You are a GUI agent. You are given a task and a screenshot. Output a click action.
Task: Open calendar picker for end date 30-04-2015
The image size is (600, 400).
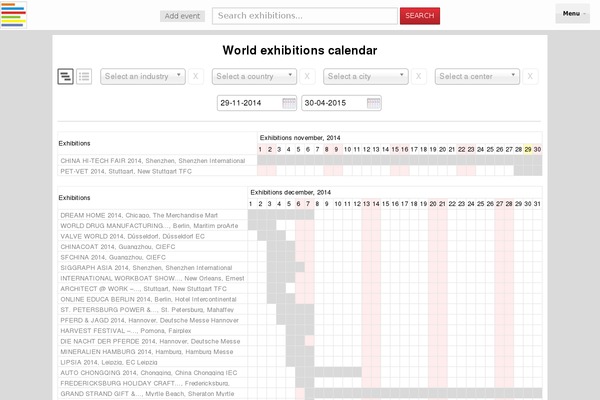pos(373,103)
